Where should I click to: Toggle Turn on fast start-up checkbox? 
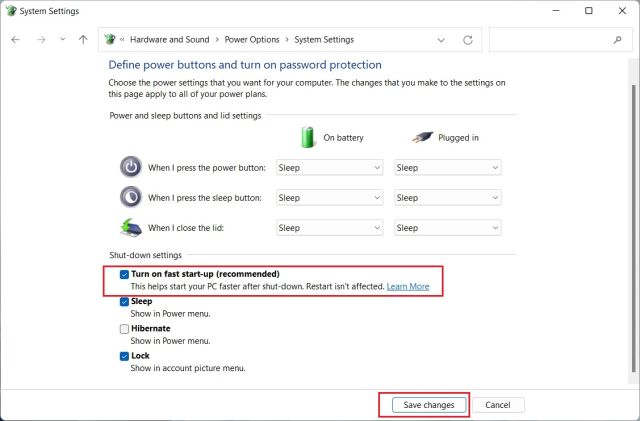point(124,274)
